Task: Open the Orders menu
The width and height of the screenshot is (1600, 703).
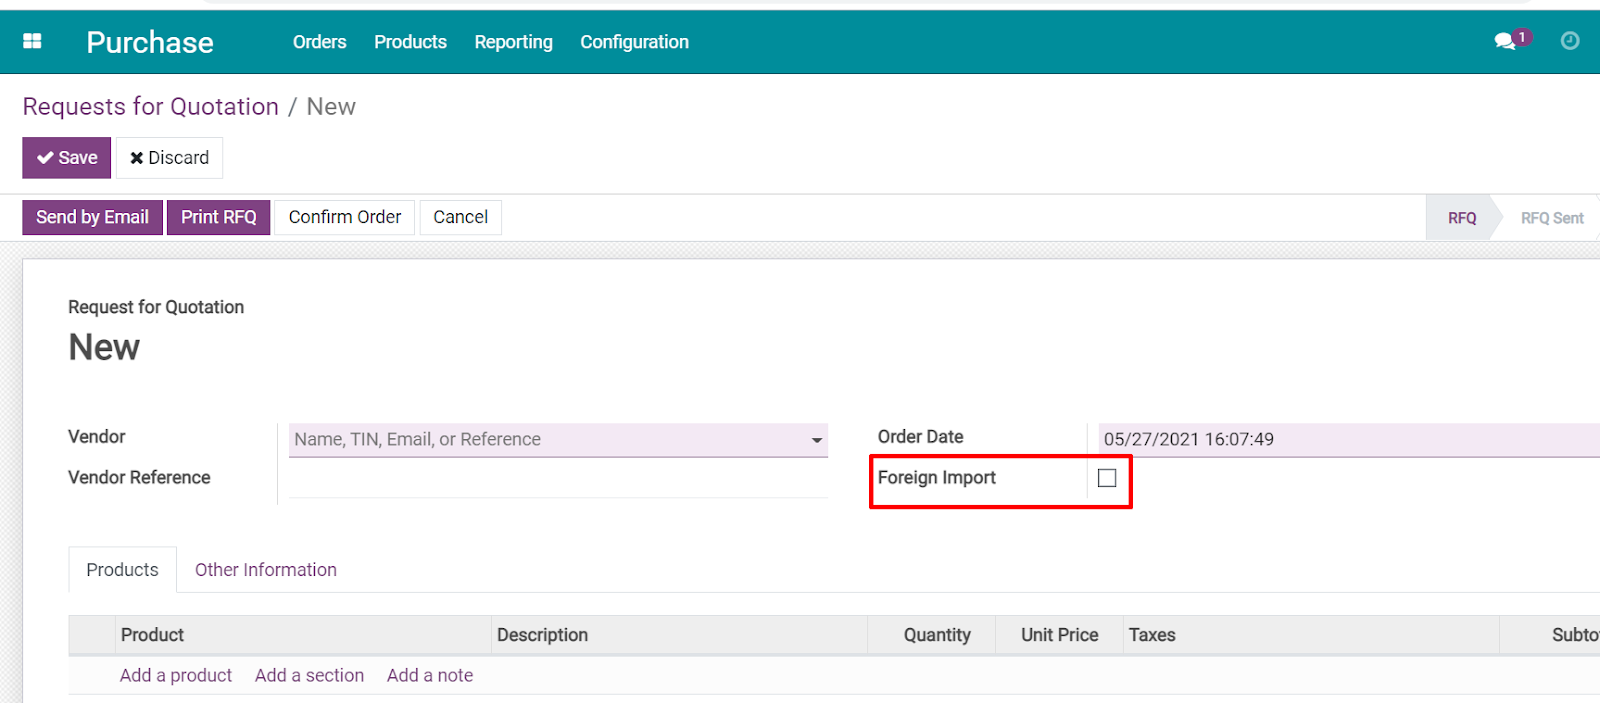Action: point(319,42)
